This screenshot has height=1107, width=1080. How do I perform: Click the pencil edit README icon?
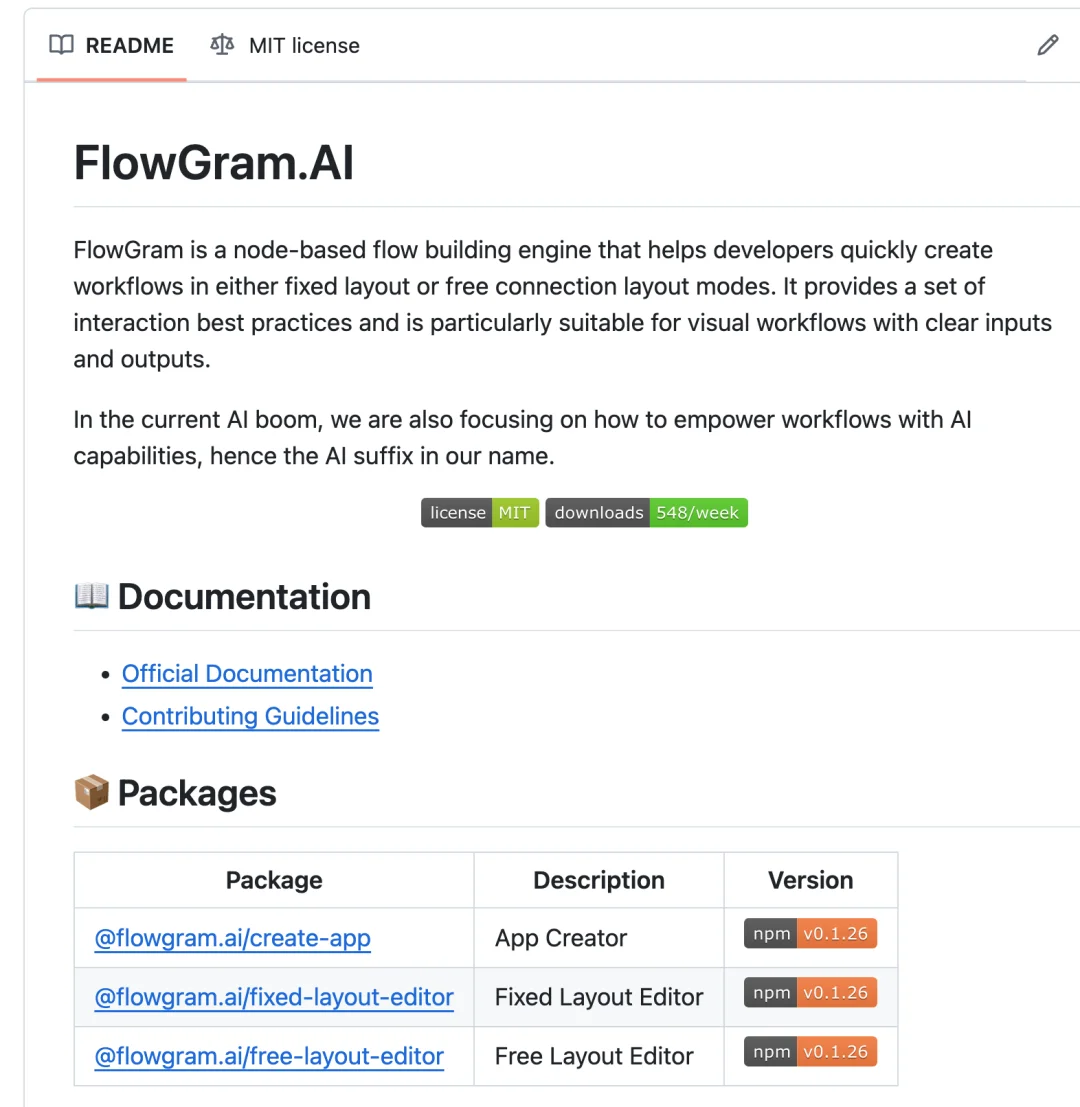(1048, 45)
